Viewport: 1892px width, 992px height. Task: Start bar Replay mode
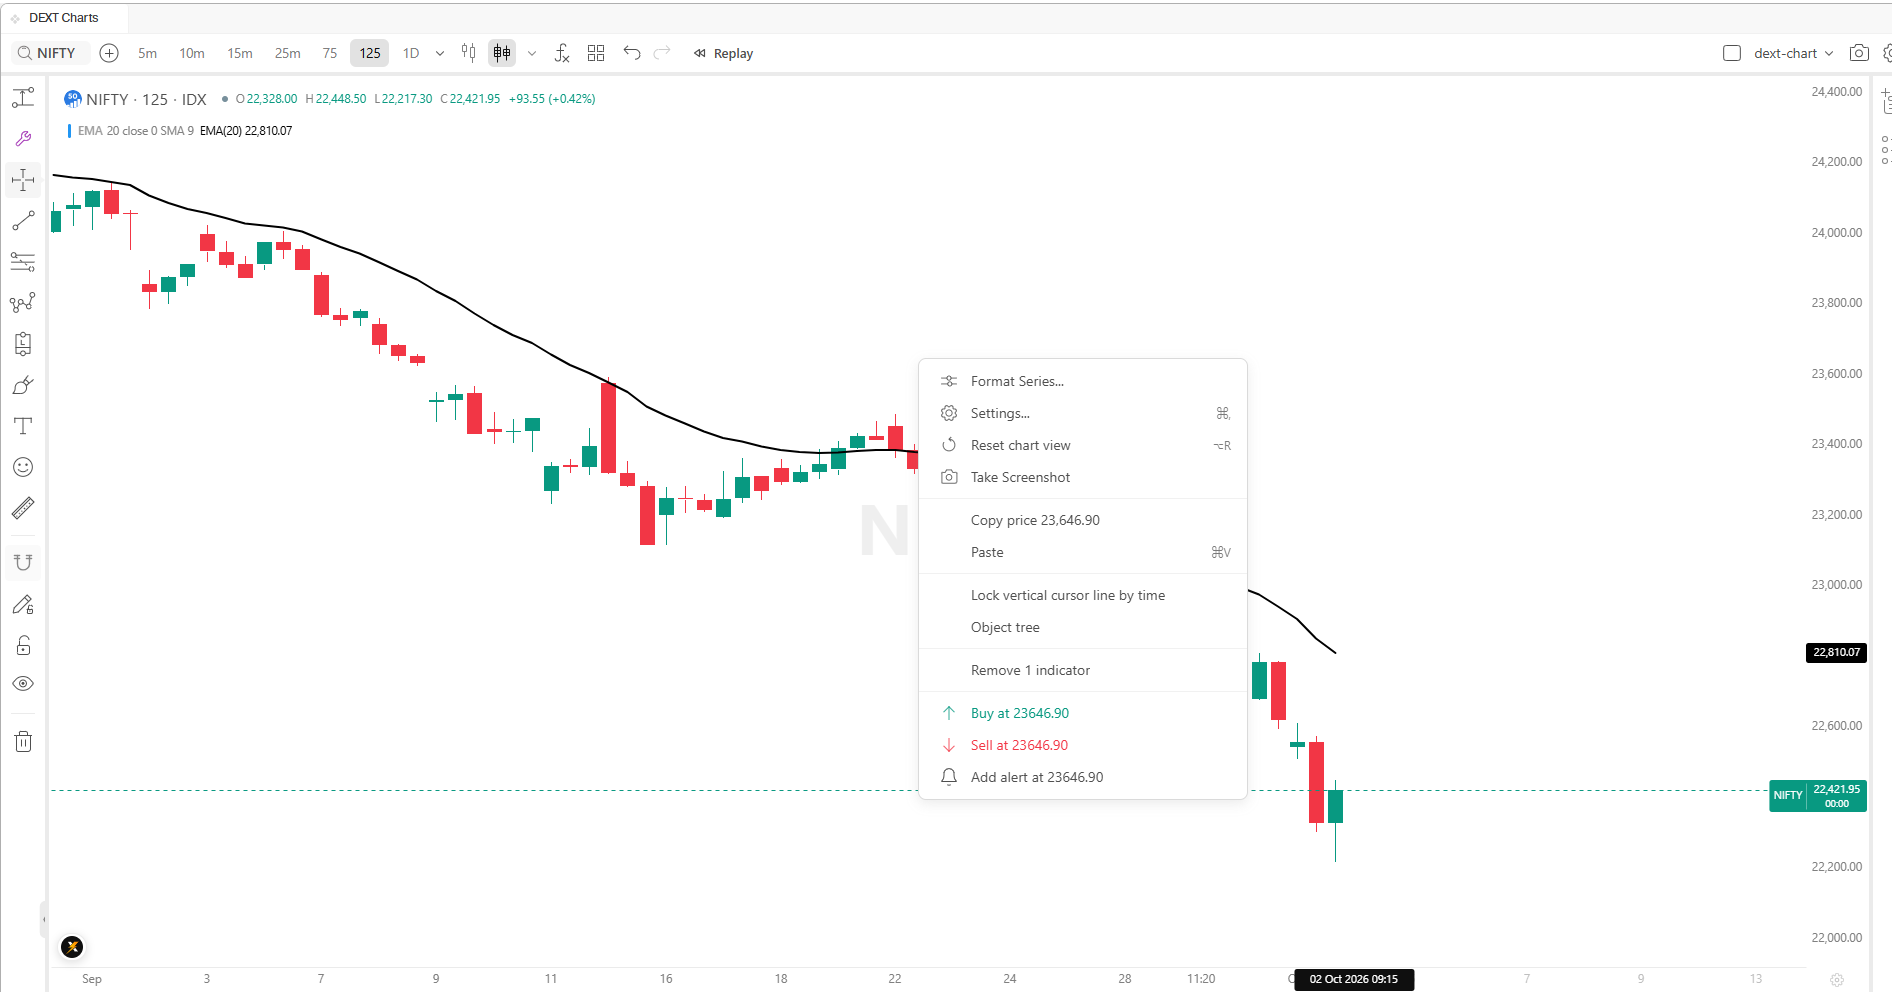point(723,53)
